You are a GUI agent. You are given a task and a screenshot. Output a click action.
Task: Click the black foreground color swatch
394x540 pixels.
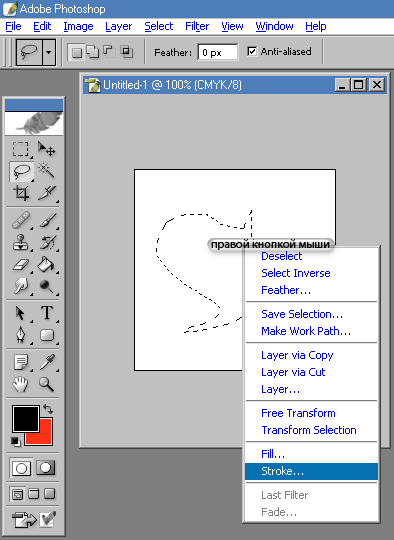(x=26, y=419)
